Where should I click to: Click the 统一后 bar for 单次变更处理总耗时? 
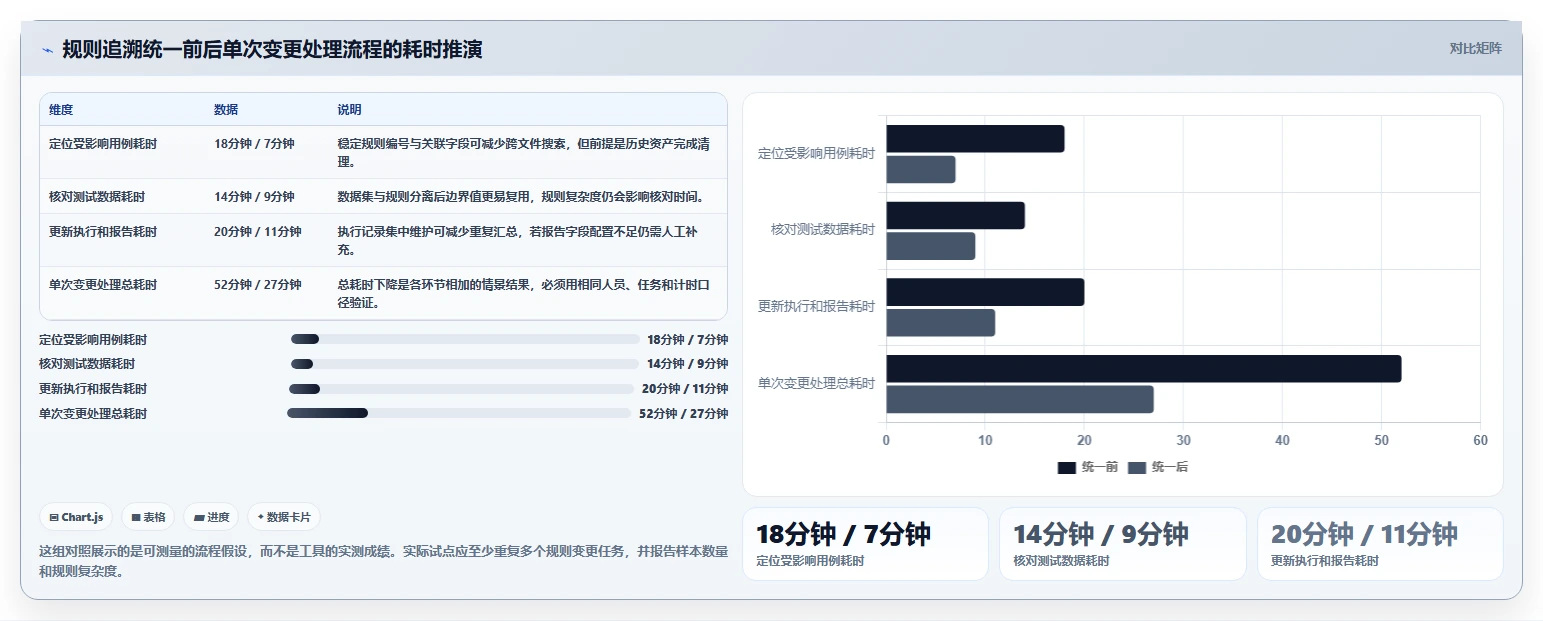click(1020, 399)
